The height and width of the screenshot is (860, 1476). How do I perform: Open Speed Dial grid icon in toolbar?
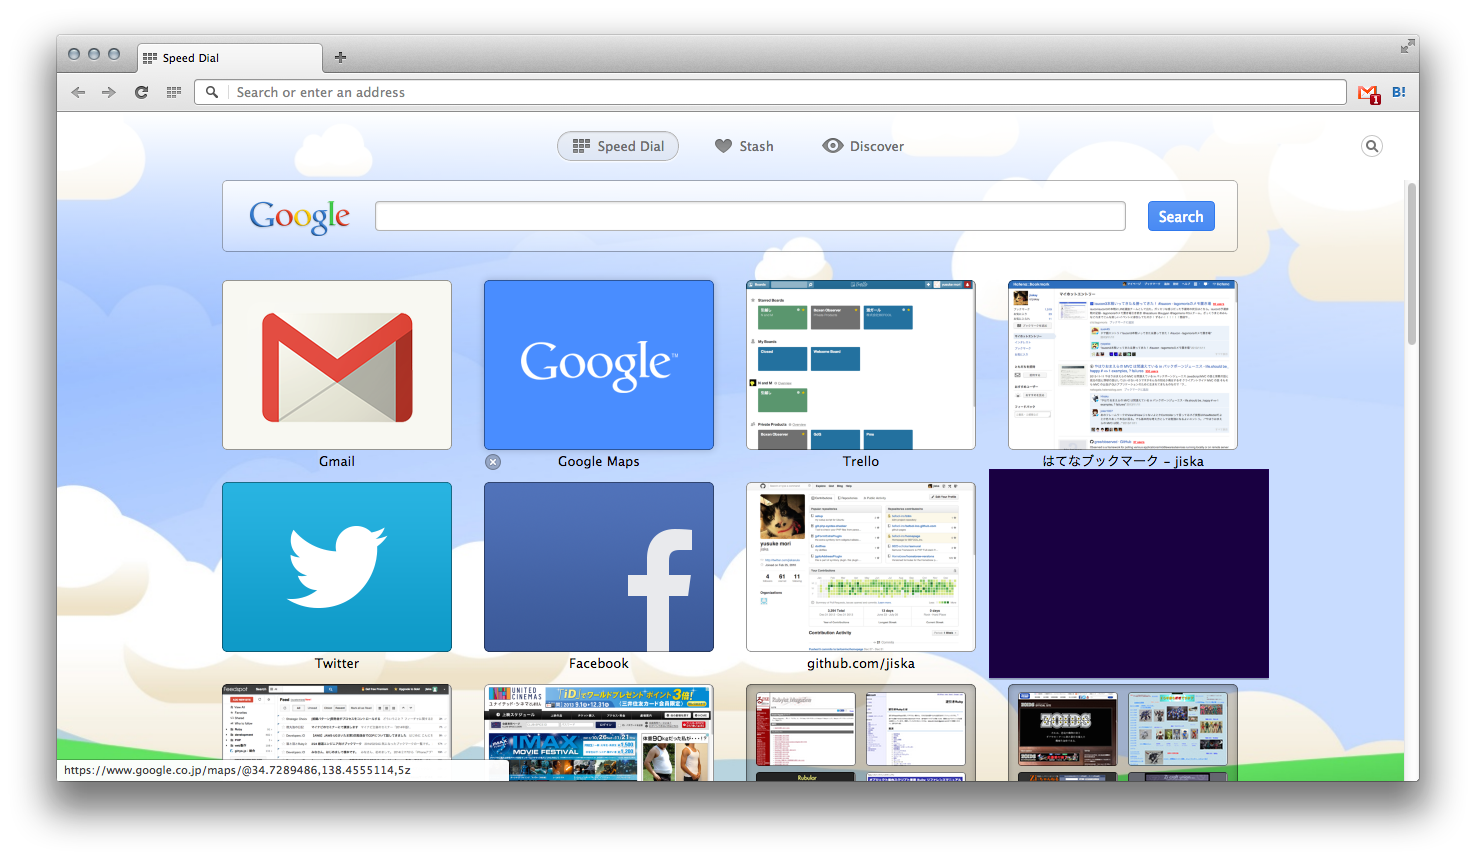click(173, 92)
